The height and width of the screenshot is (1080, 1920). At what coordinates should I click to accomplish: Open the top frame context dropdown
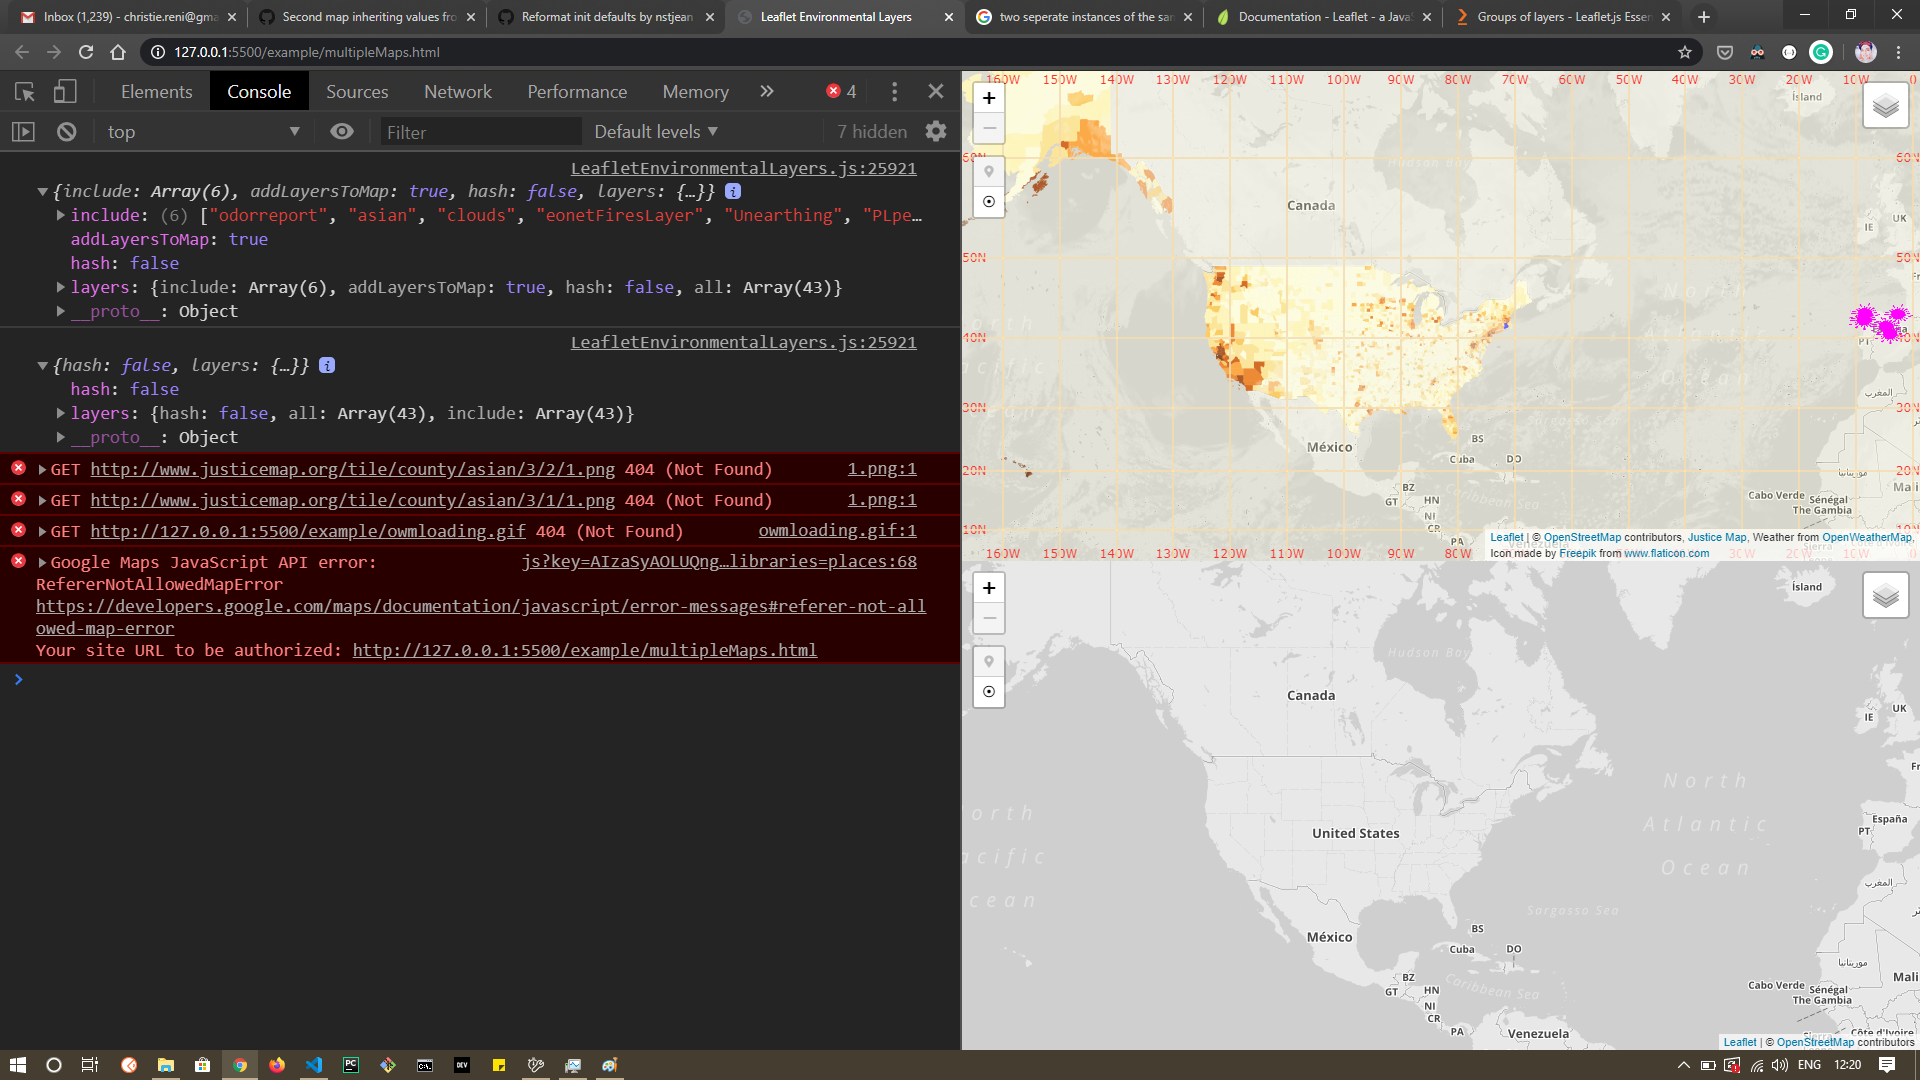click(x=200, y=131)
